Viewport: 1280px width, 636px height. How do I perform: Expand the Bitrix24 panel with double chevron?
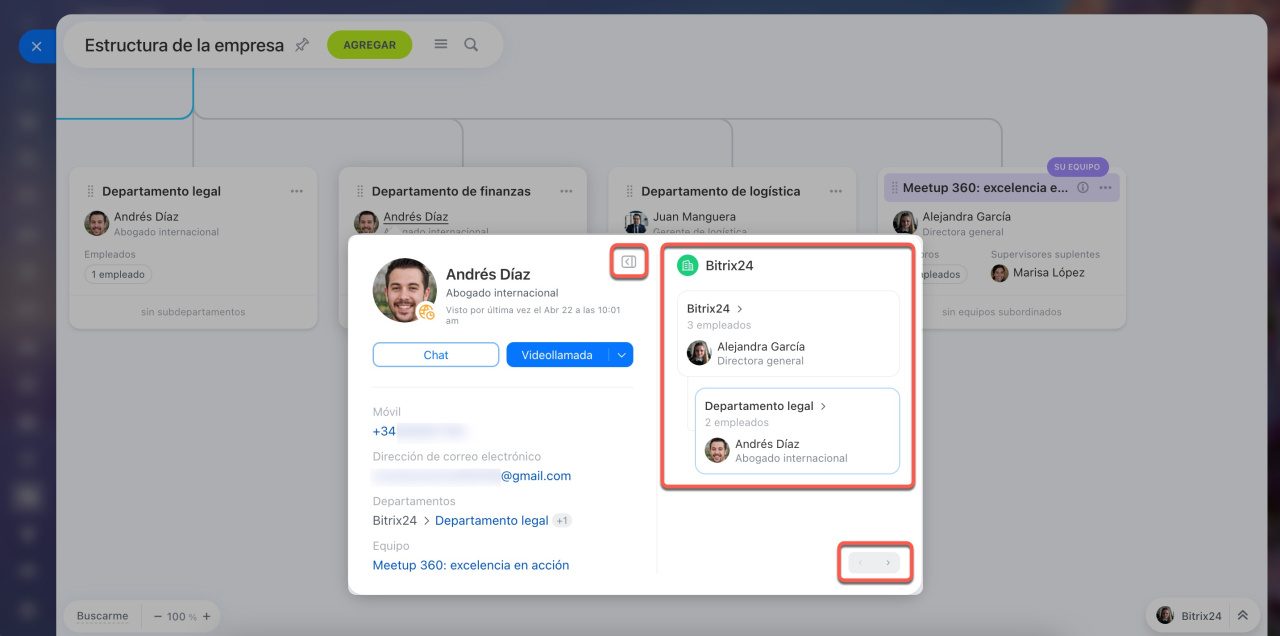coord(1243,616)
